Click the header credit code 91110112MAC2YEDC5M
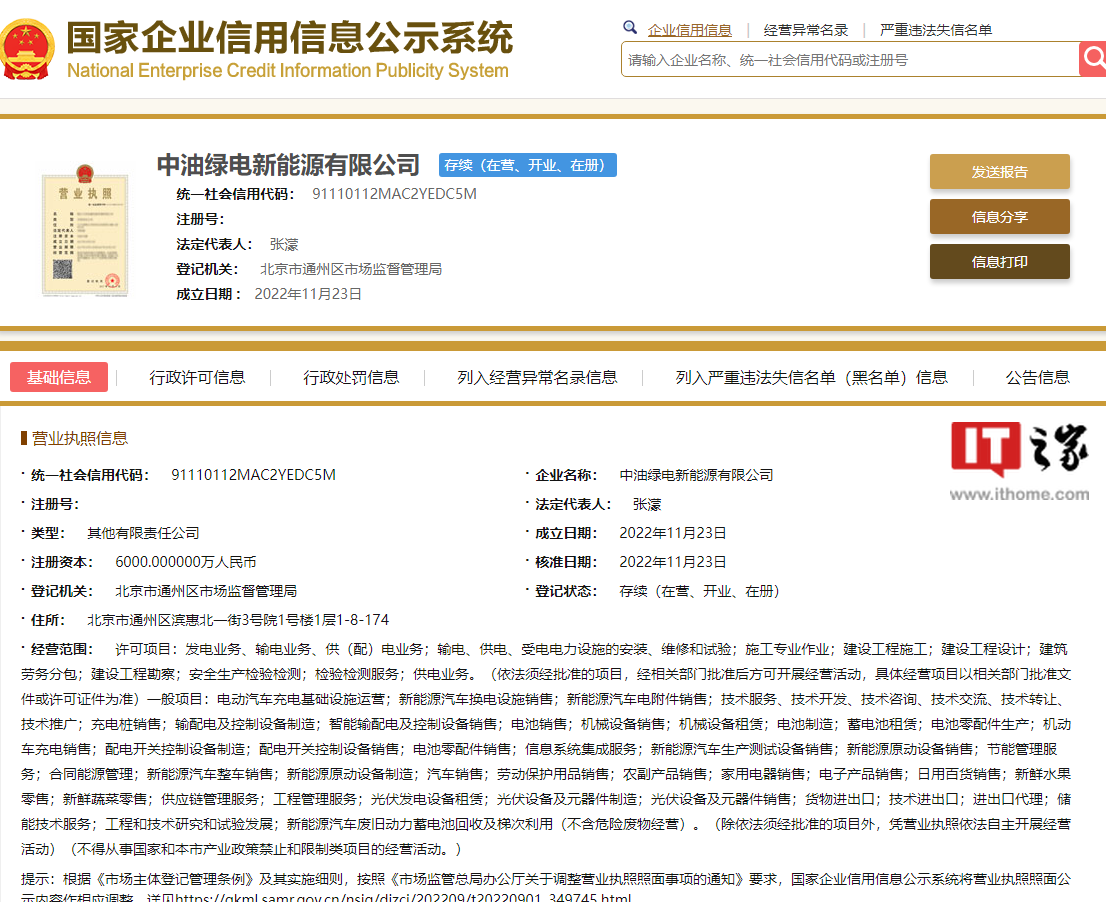This screenshot has width=1106, height=902. point(394,194)
